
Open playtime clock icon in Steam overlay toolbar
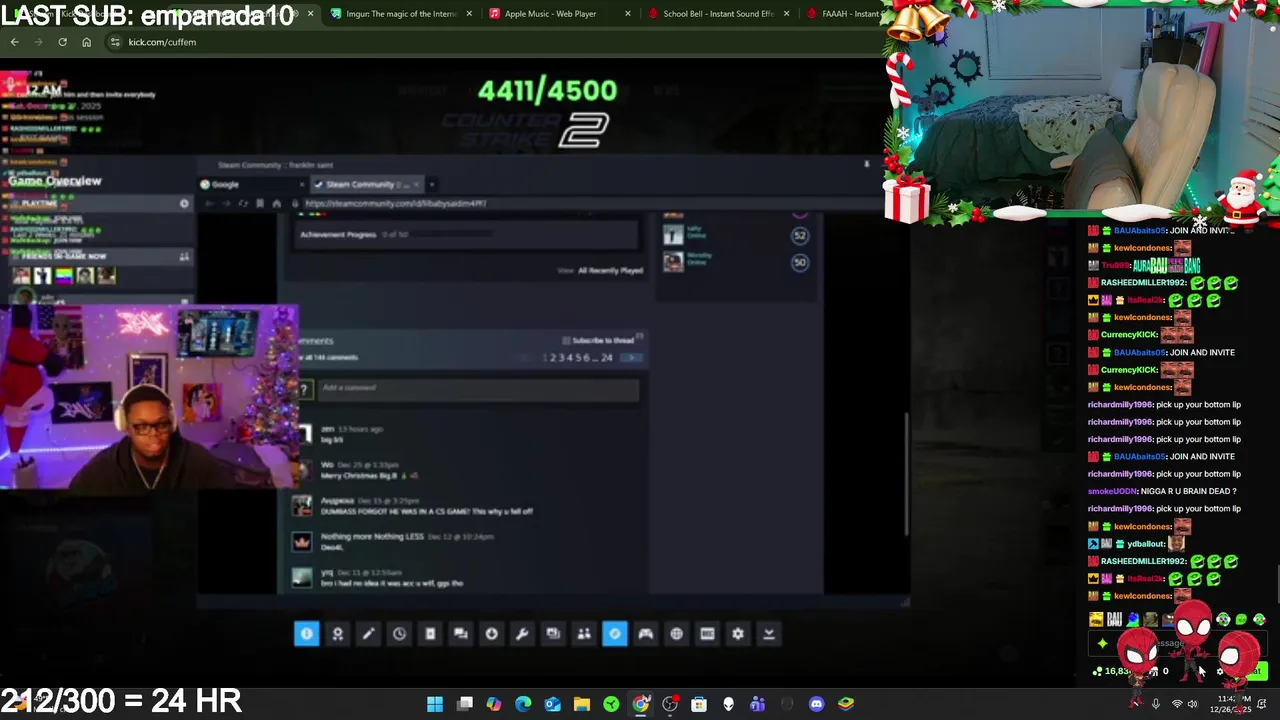pos(399,633)
